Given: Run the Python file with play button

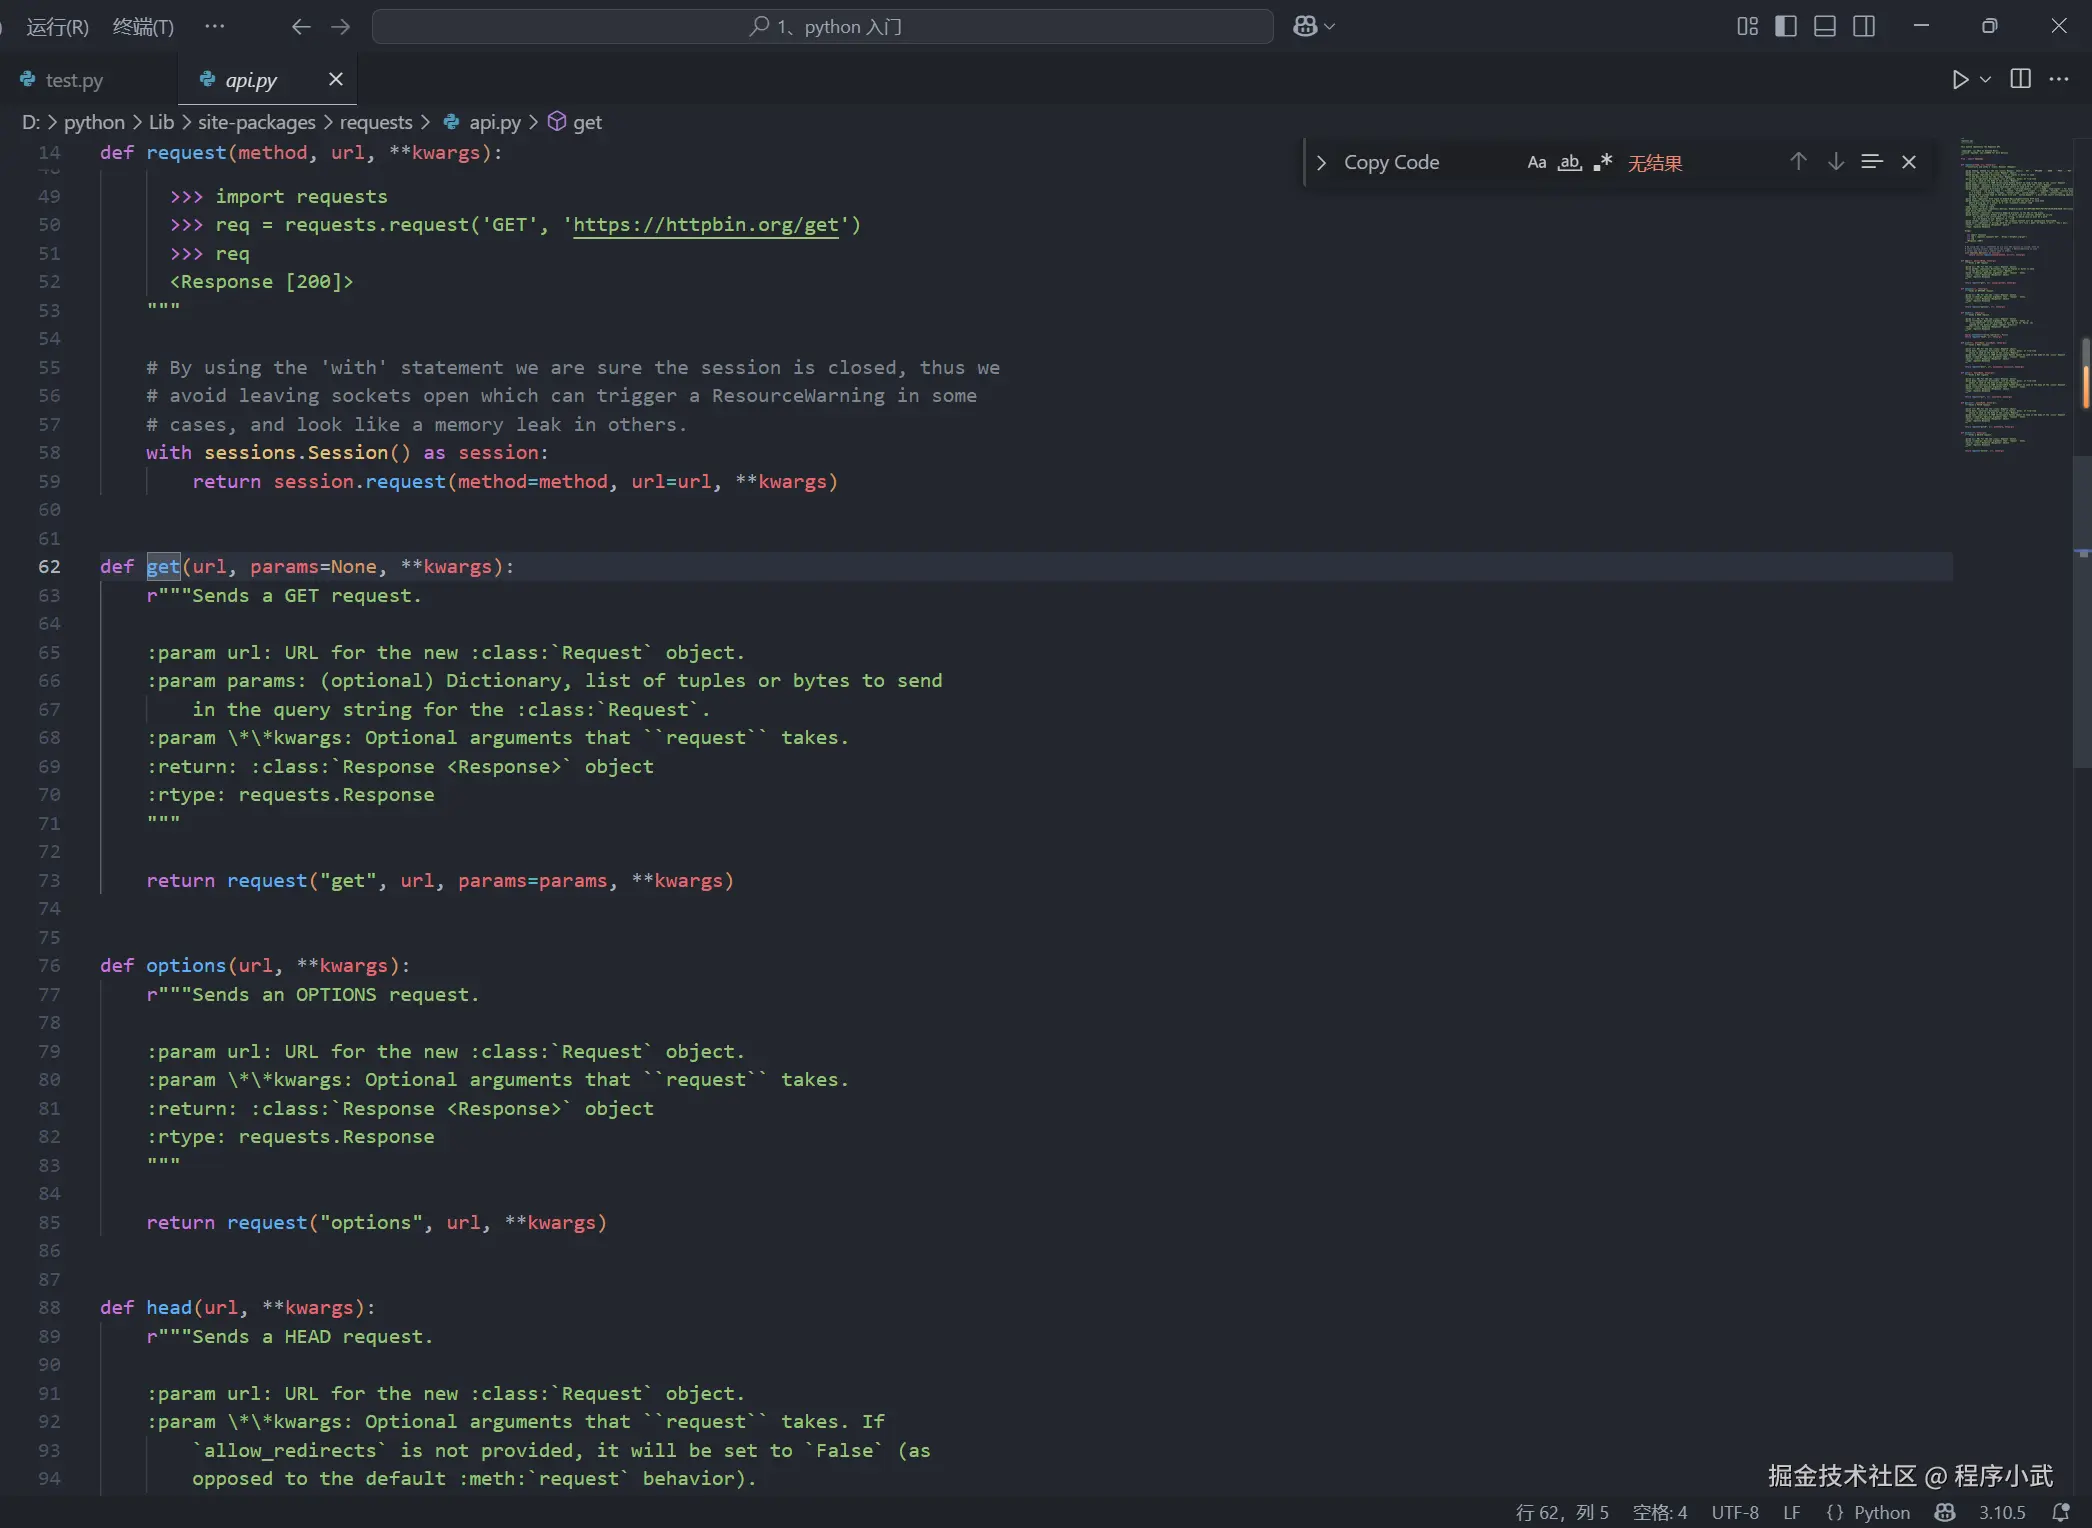Looking at the screenshot, I should pyautogui.click(x=1960, y=80).
